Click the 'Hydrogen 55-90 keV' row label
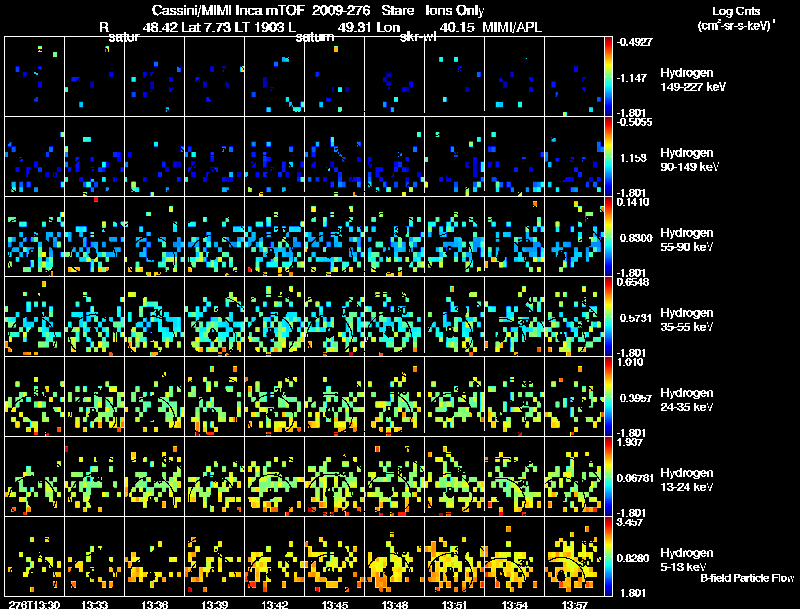 click(687, 240)
